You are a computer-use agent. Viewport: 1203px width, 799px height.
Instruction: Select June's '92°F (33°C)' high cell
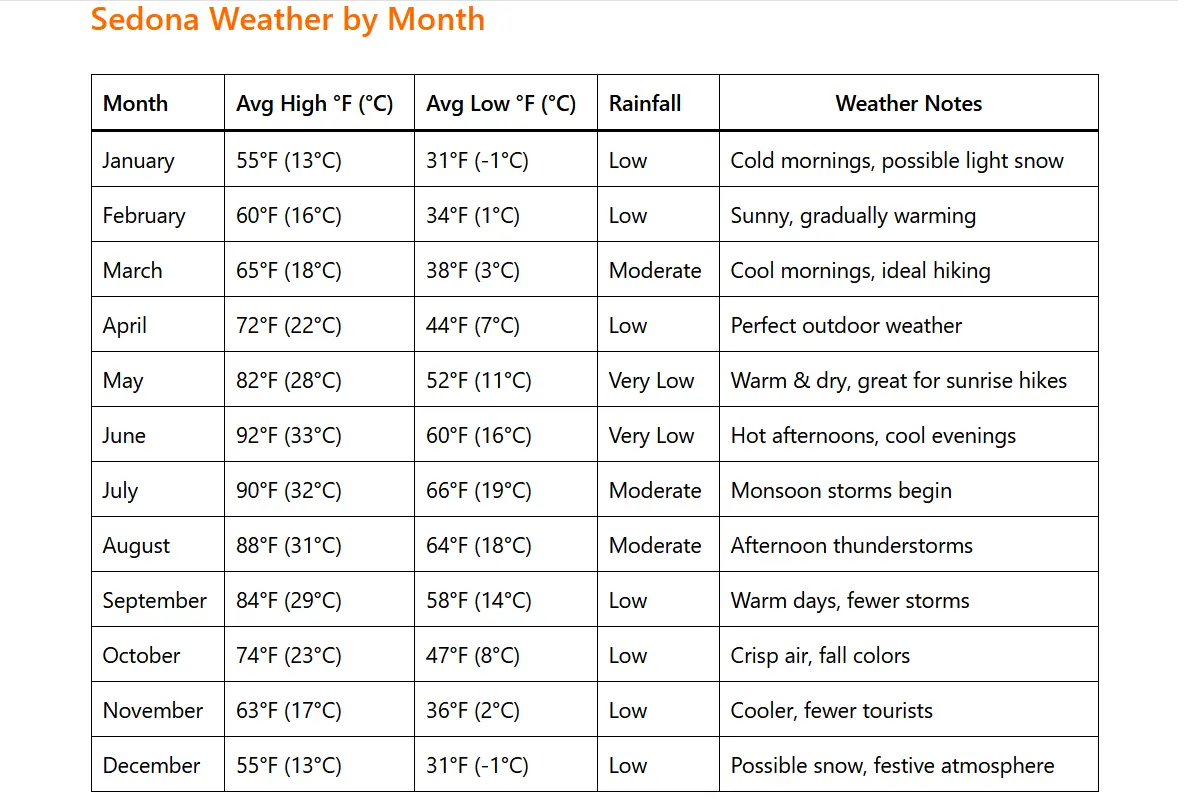[x=289, y=435]
